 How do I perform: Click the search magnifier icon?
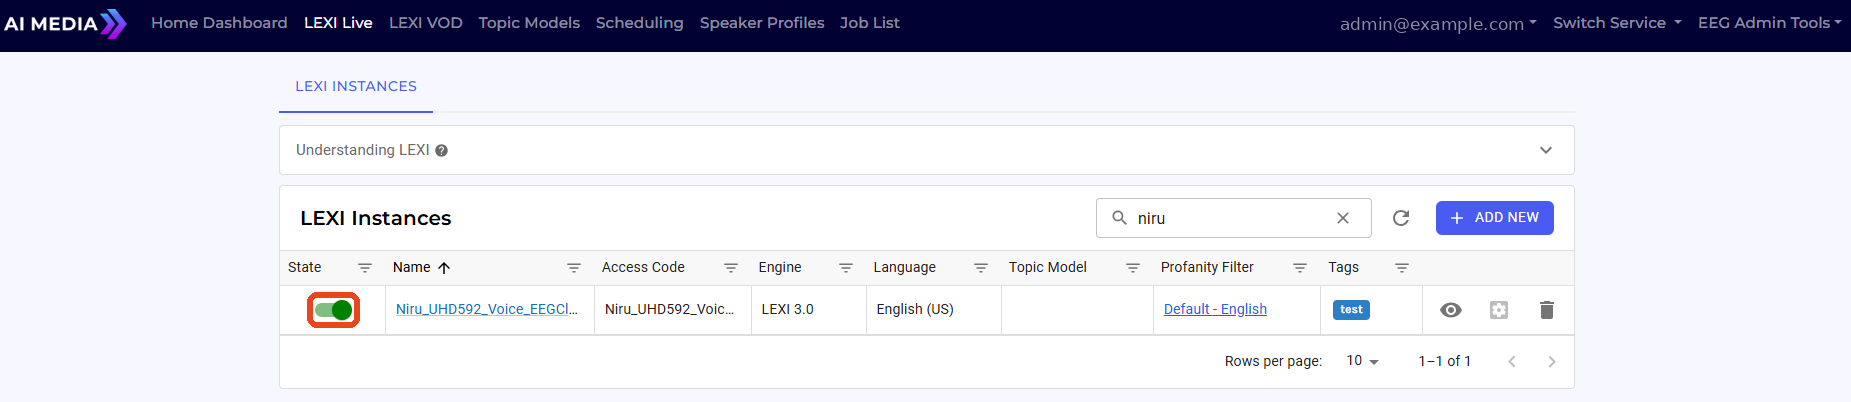coord(1120,218)
